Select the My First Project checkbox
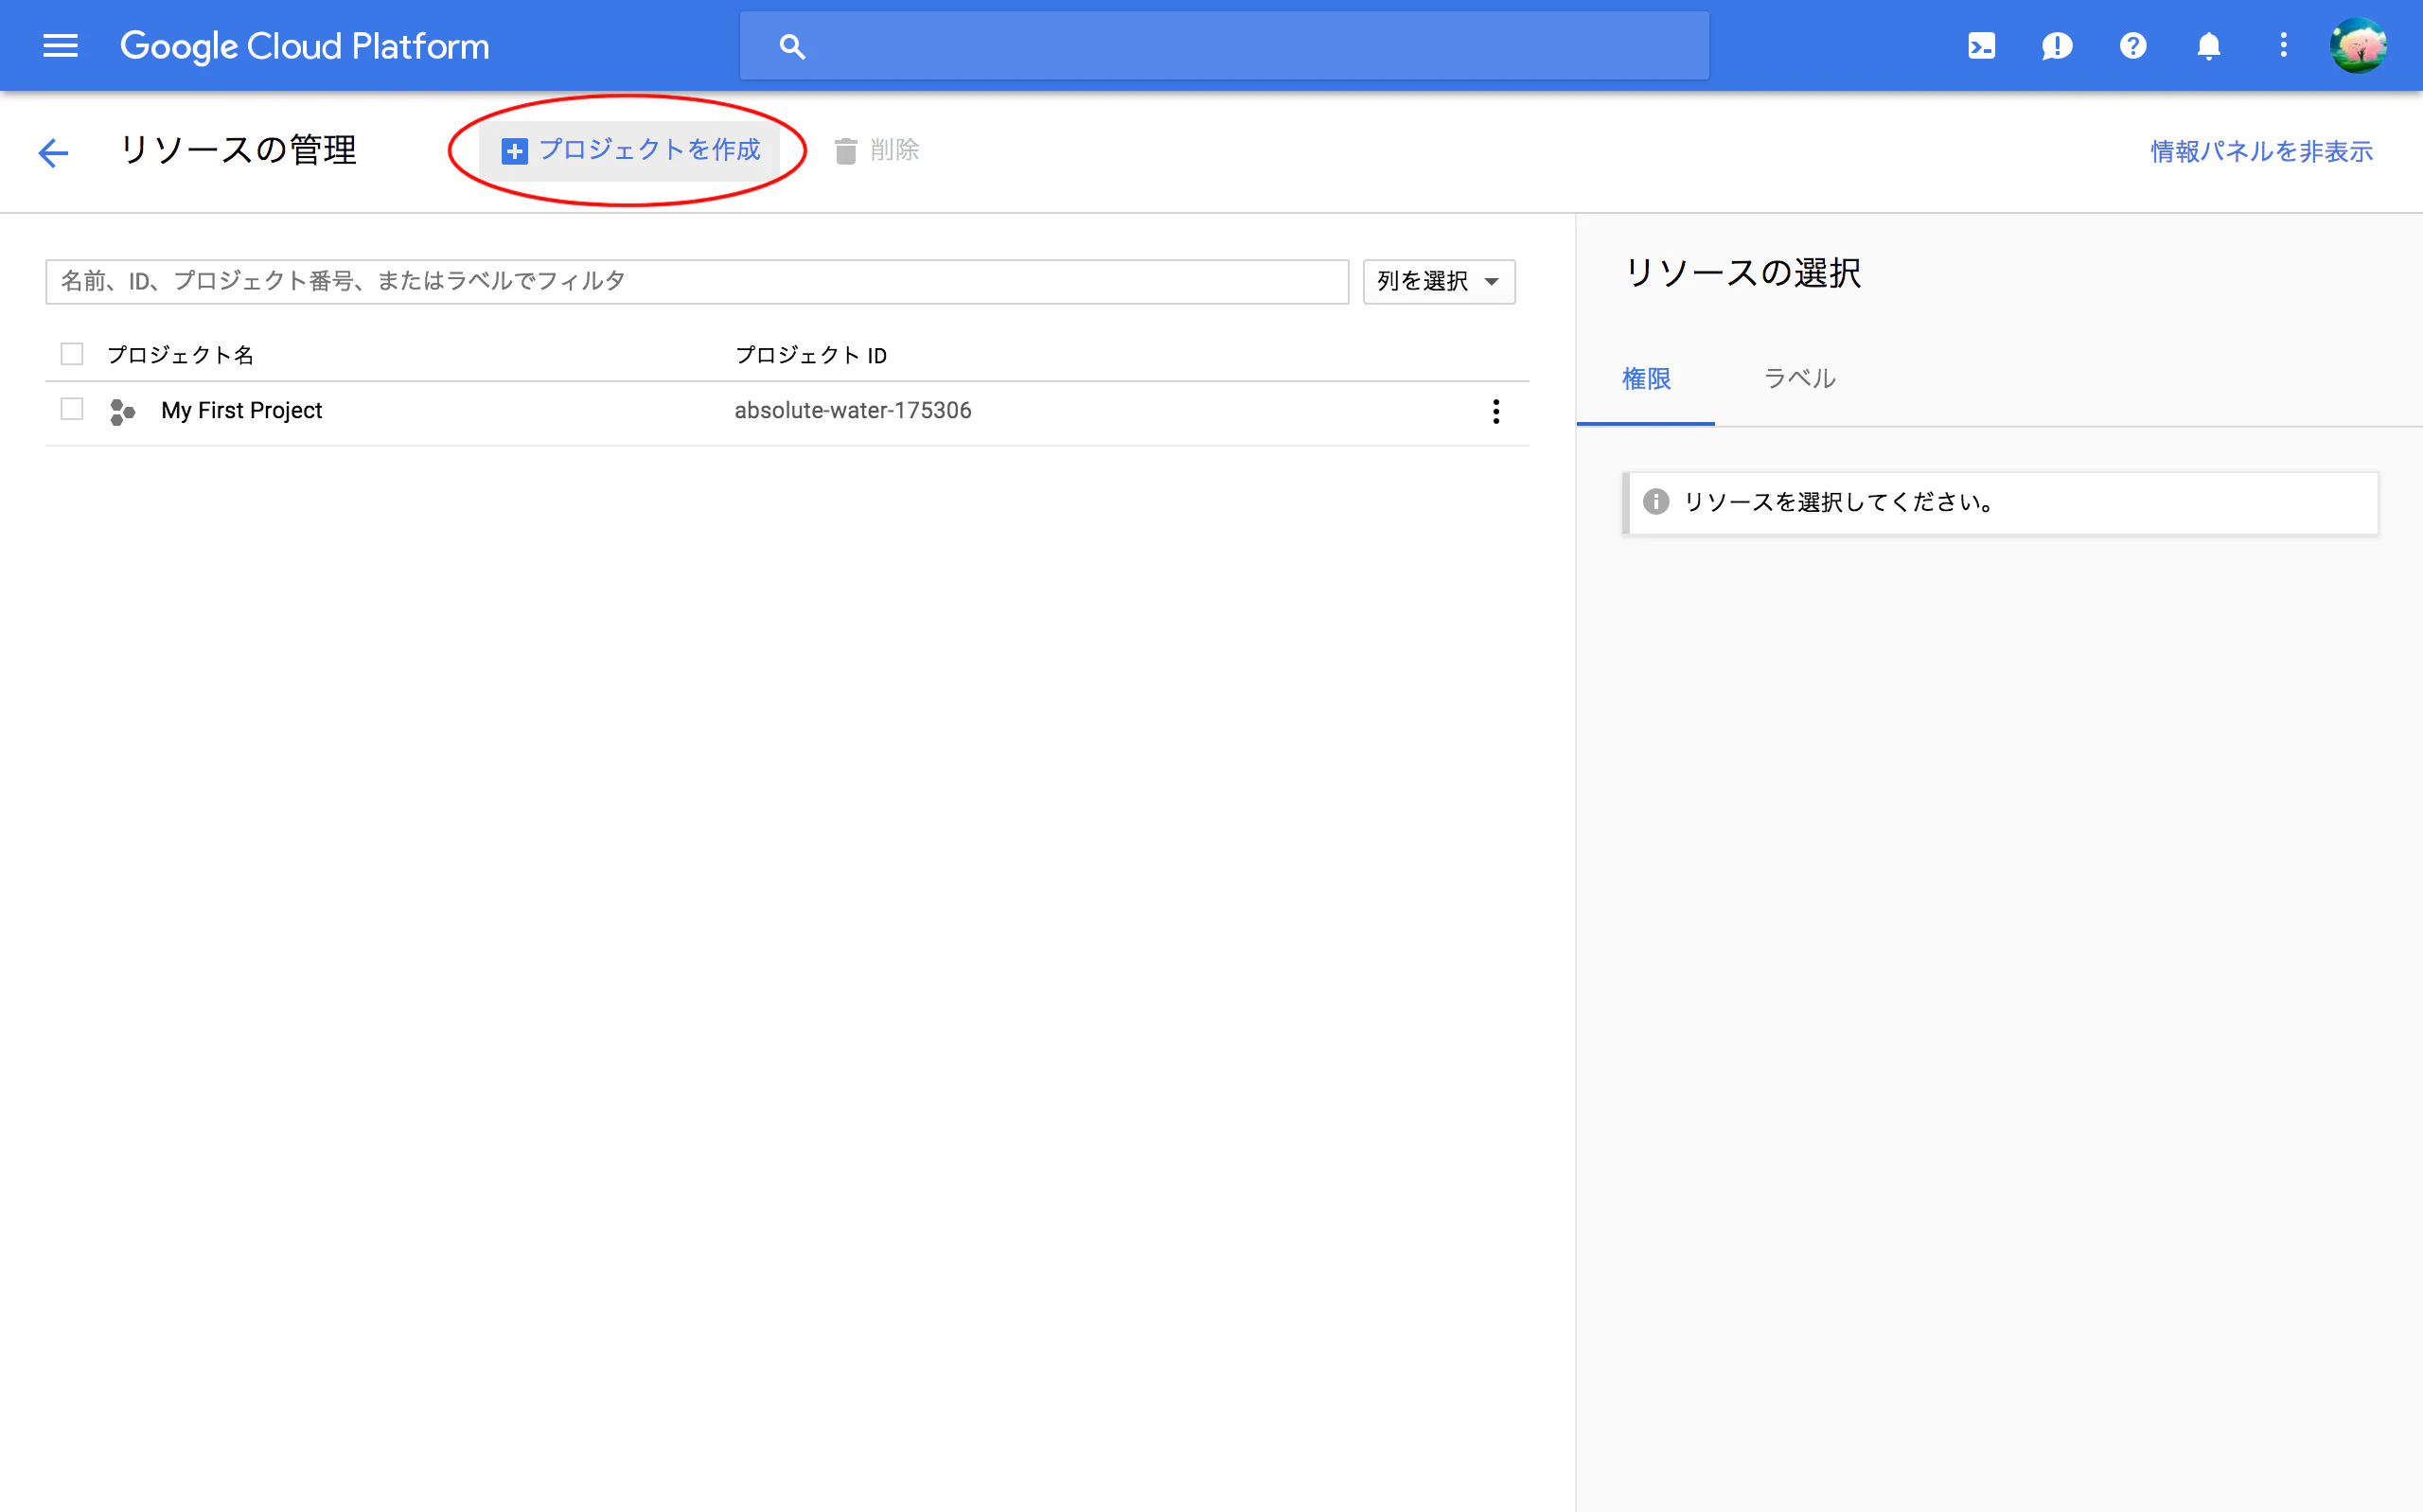Screen dimensions: 2423x1512 pyautogui.click(x=70, y=409)
